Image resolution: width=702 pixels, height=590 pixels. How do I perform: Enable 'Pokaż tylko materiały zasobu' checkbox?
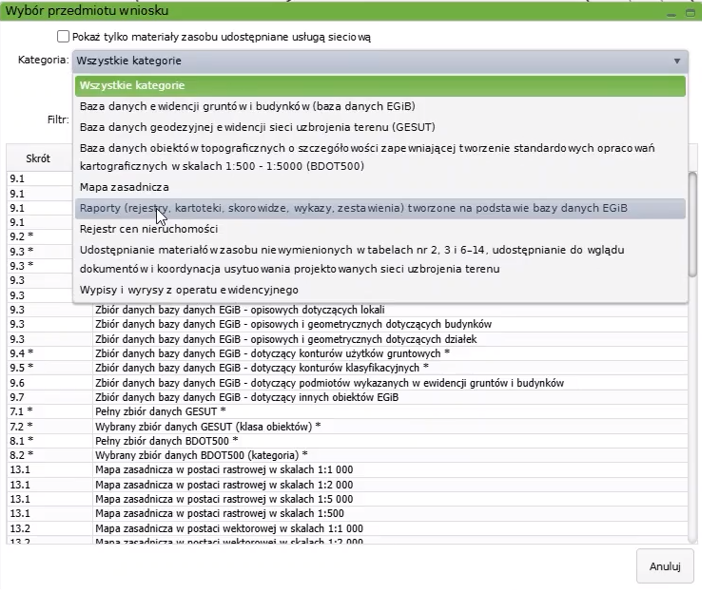tap(64, 37)
